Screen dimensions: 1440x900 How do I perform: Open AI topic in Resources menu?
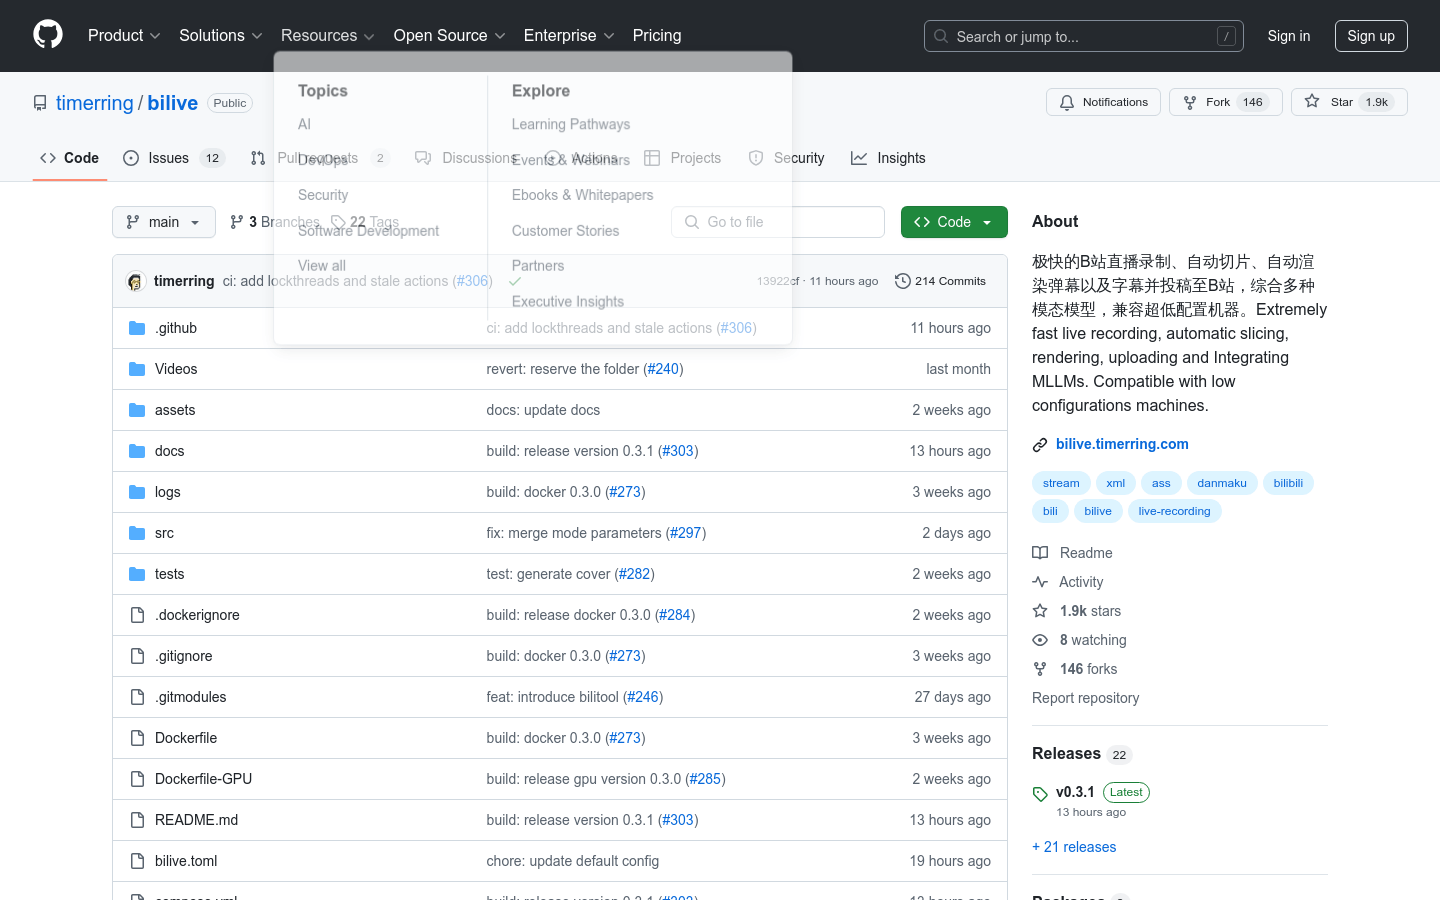click(304, 124)
